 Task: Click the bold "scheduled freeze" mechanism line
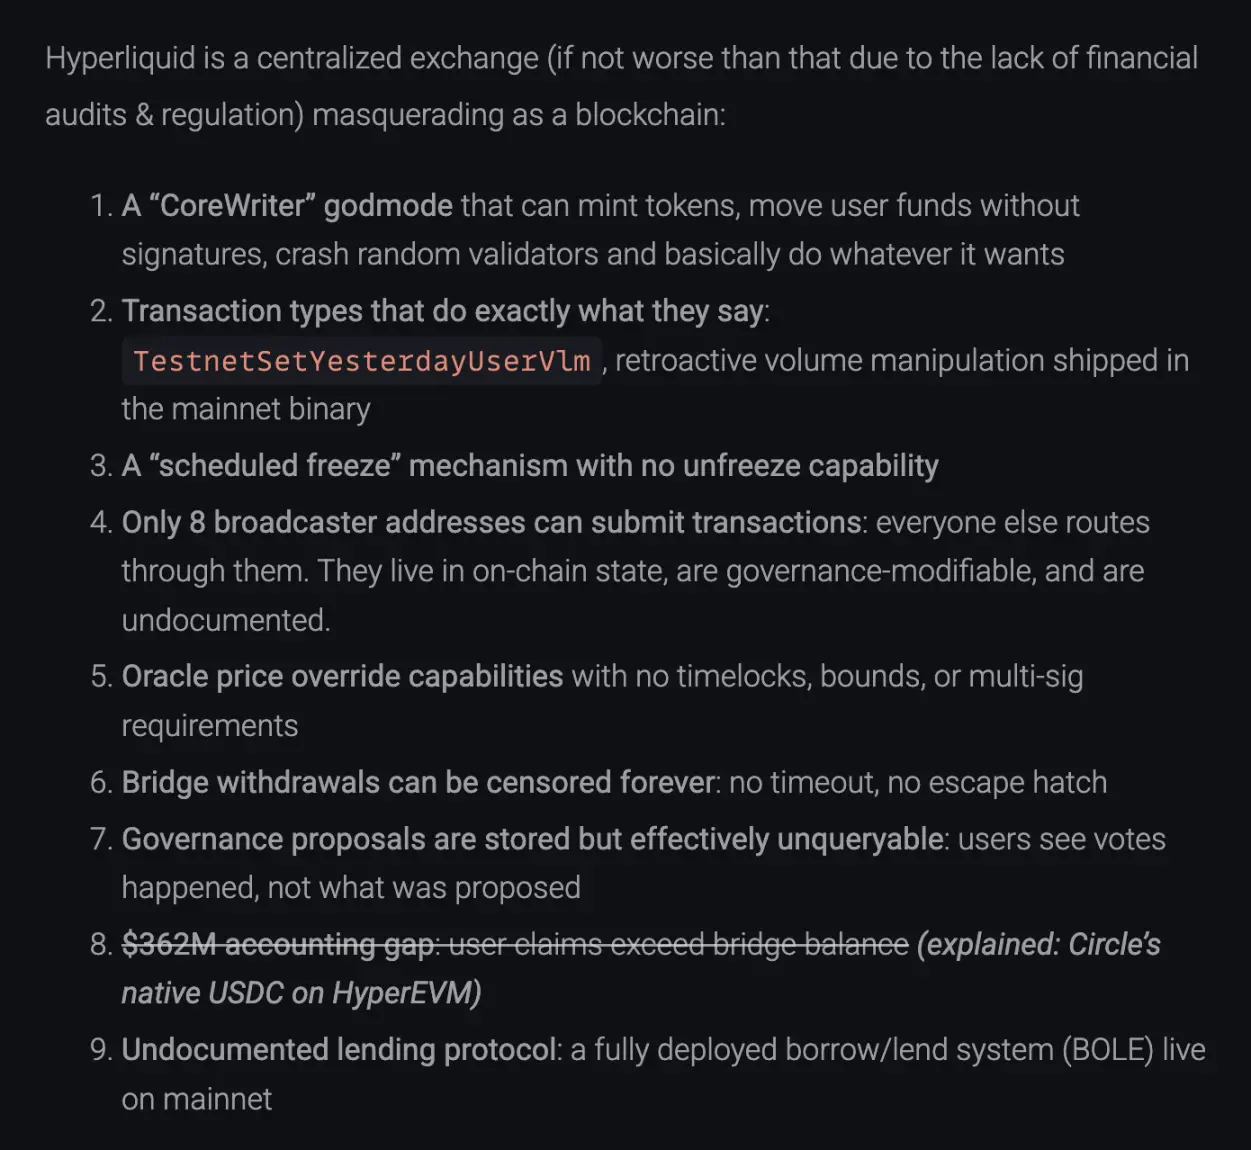coord(530,466)
